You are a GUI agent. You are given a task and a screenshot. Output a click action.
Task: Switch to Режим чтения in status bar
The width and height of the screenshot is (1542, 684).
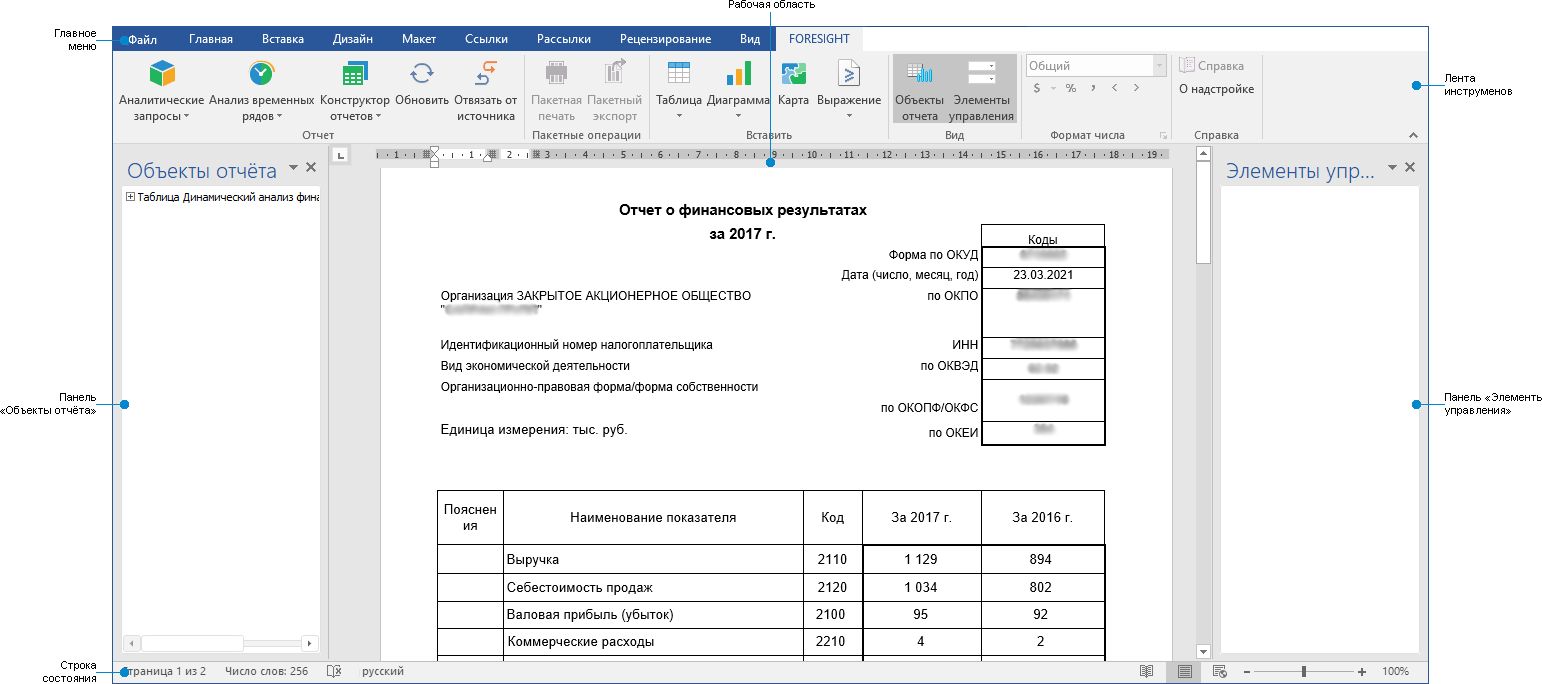pyautogui.click(x=1144, y=671)
